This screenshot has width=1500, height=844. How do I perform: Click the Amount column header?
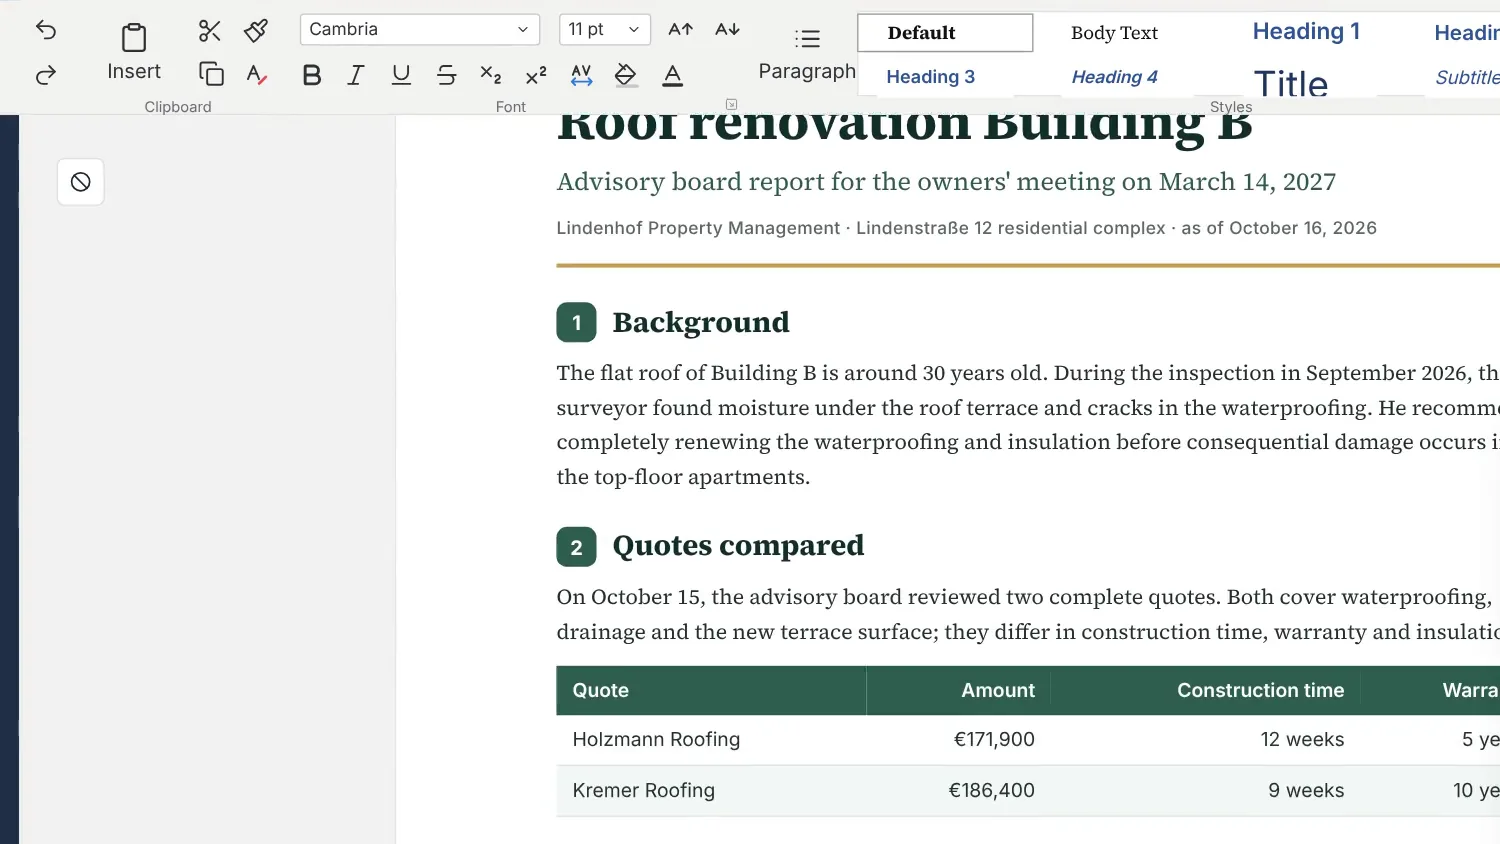(x=959, y=690)
